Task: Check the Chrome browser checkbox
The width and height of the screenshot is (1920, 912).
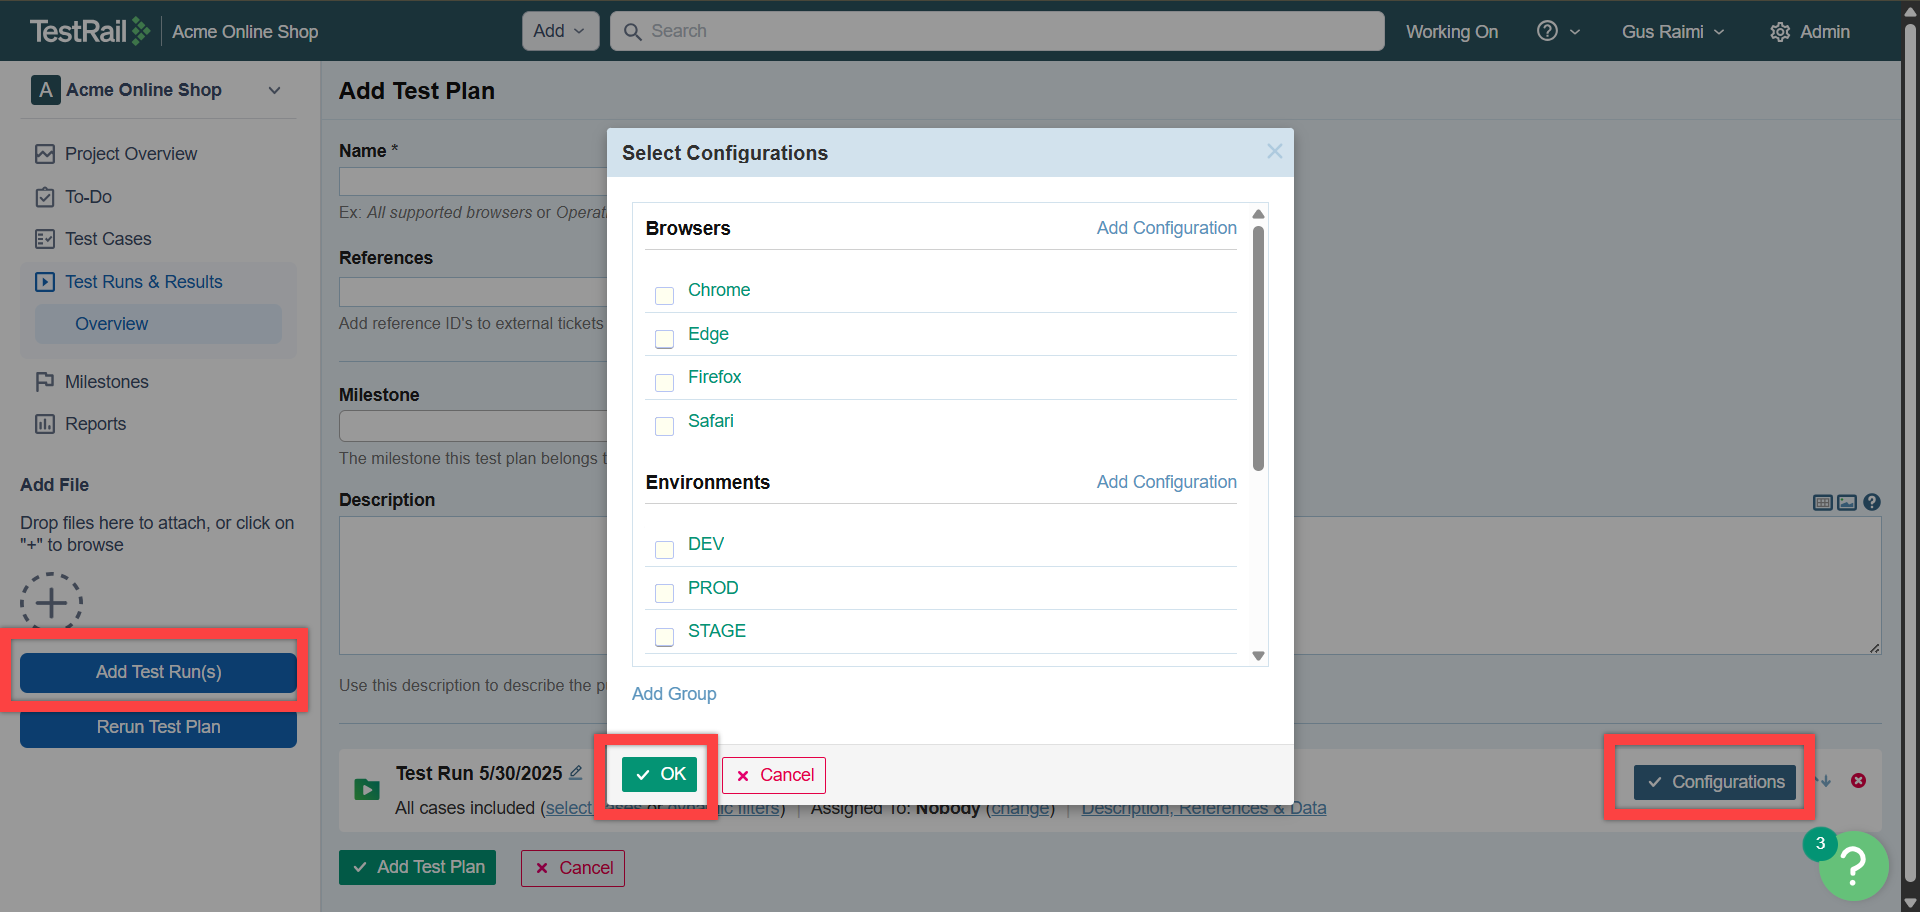Action: [664, 295]
